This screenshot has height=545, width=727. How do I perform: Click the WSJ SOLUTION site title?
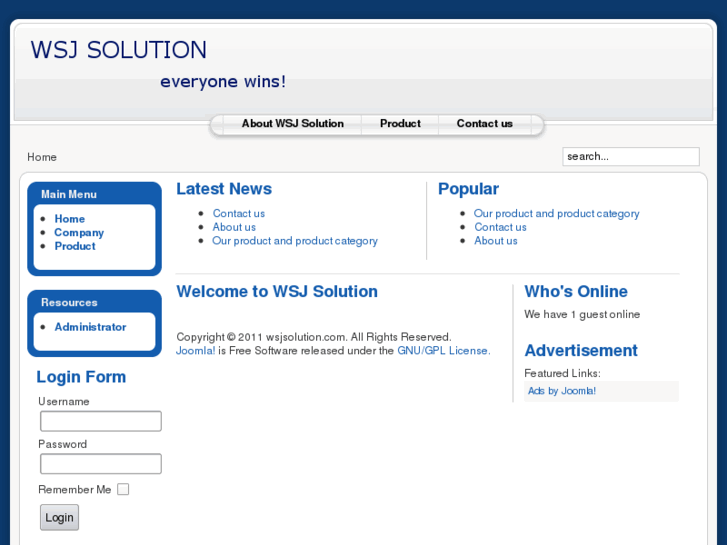coord(119,50)
